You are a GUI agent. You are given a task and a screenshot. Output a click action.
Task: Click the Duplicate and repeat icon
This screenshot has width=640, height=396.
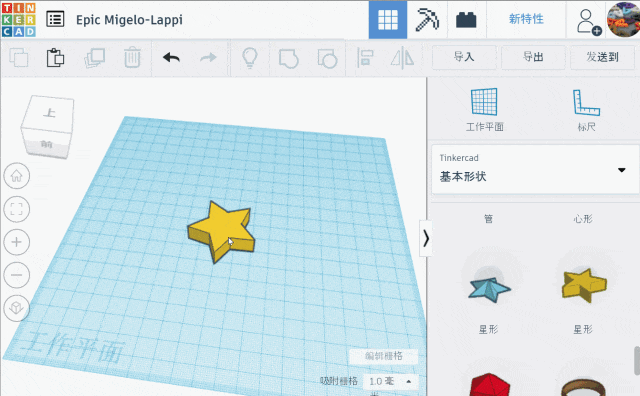[94, 58]
